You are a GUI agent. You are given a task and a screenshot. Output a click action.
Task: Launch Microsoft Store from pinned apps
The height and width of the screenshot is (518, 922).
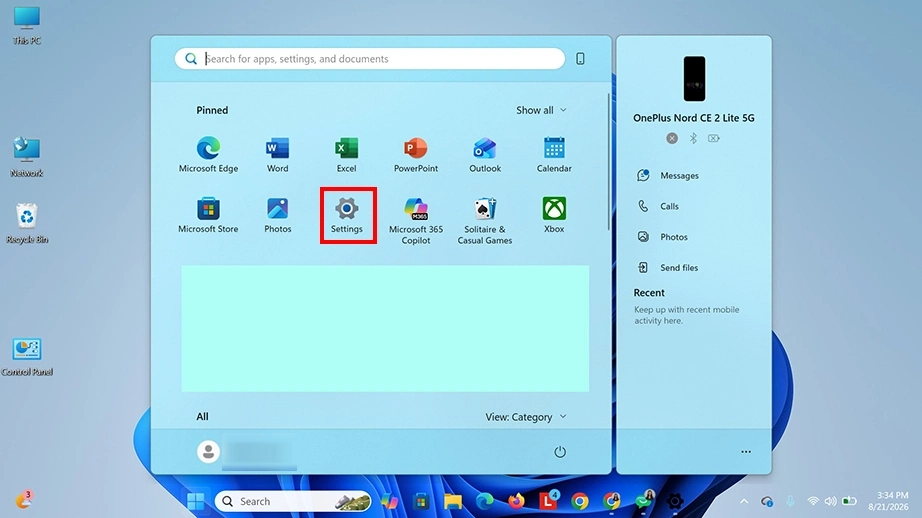click(x=208, y=215)
